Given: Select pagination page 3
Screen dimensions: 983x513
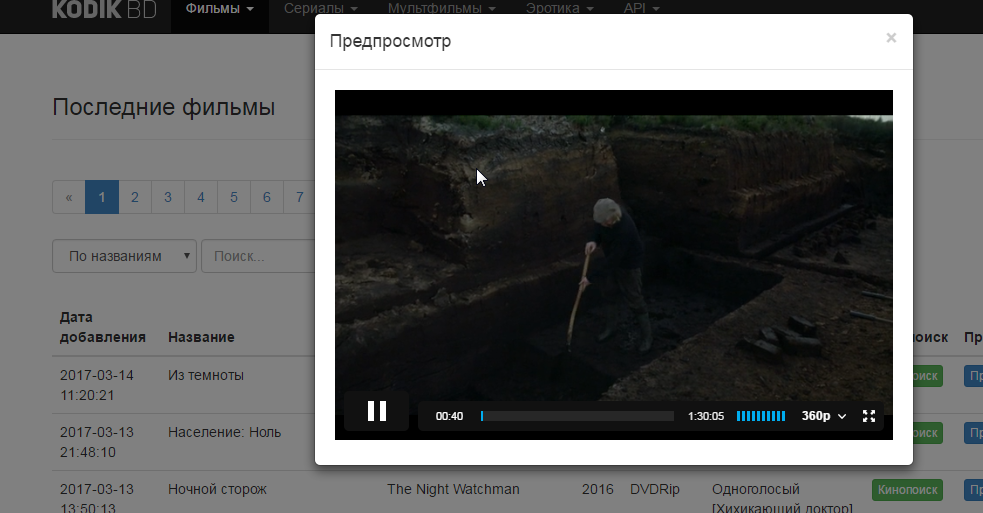Looking at the screenshot, I should pos(168,198).
